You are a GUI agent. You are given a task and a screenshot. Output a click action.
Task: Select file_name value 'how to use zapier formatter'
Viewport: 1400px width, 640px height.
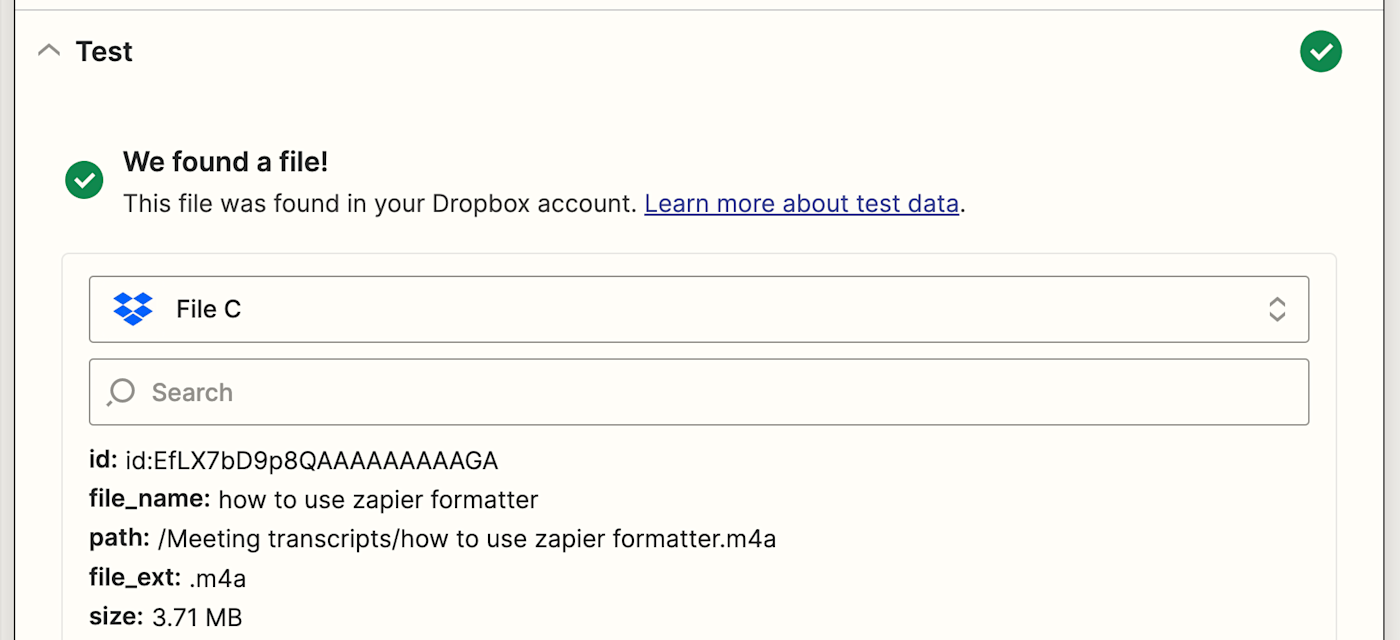click(x=378, y=500)
